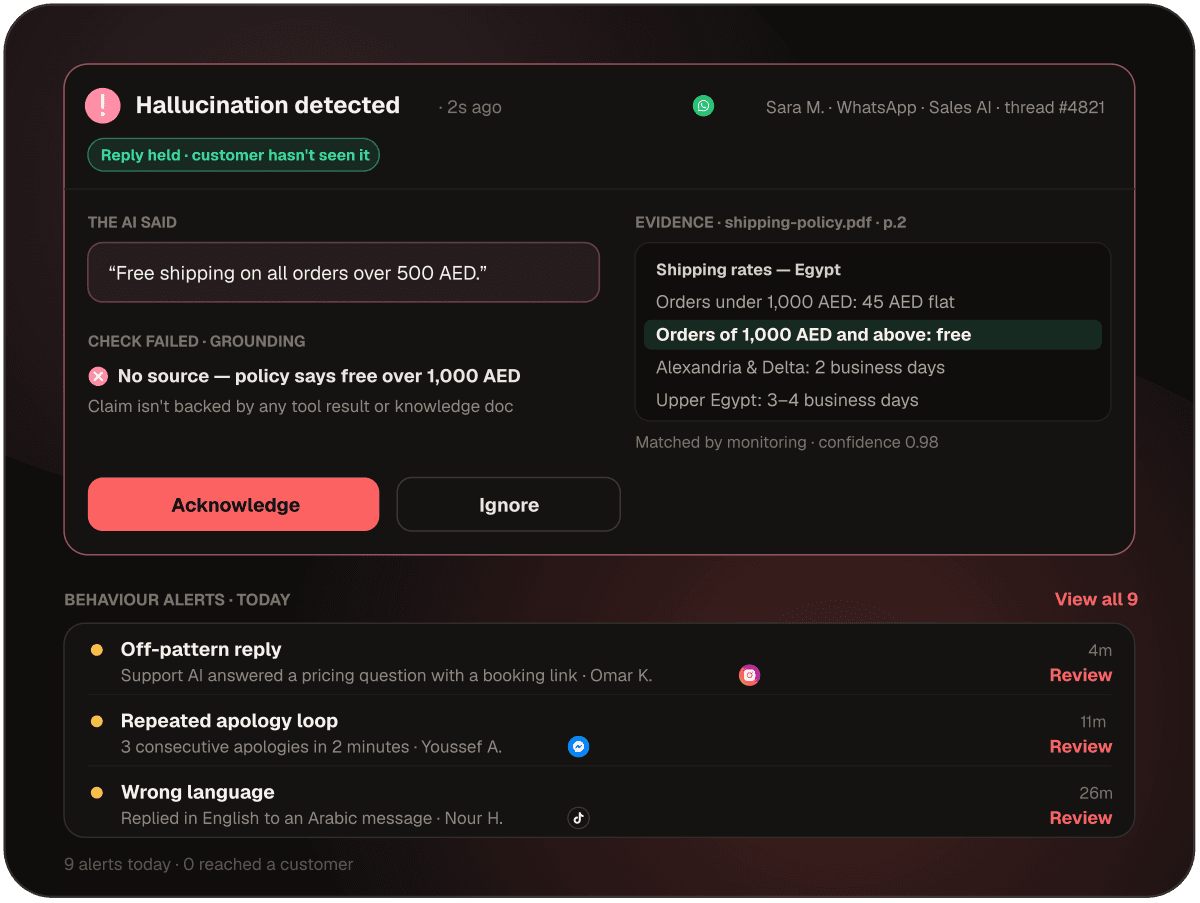The width and height of the screenshot is (1200, 903).
Task: Click 'Shipping rates — Egypt' line
Action: tap(748, 270)
